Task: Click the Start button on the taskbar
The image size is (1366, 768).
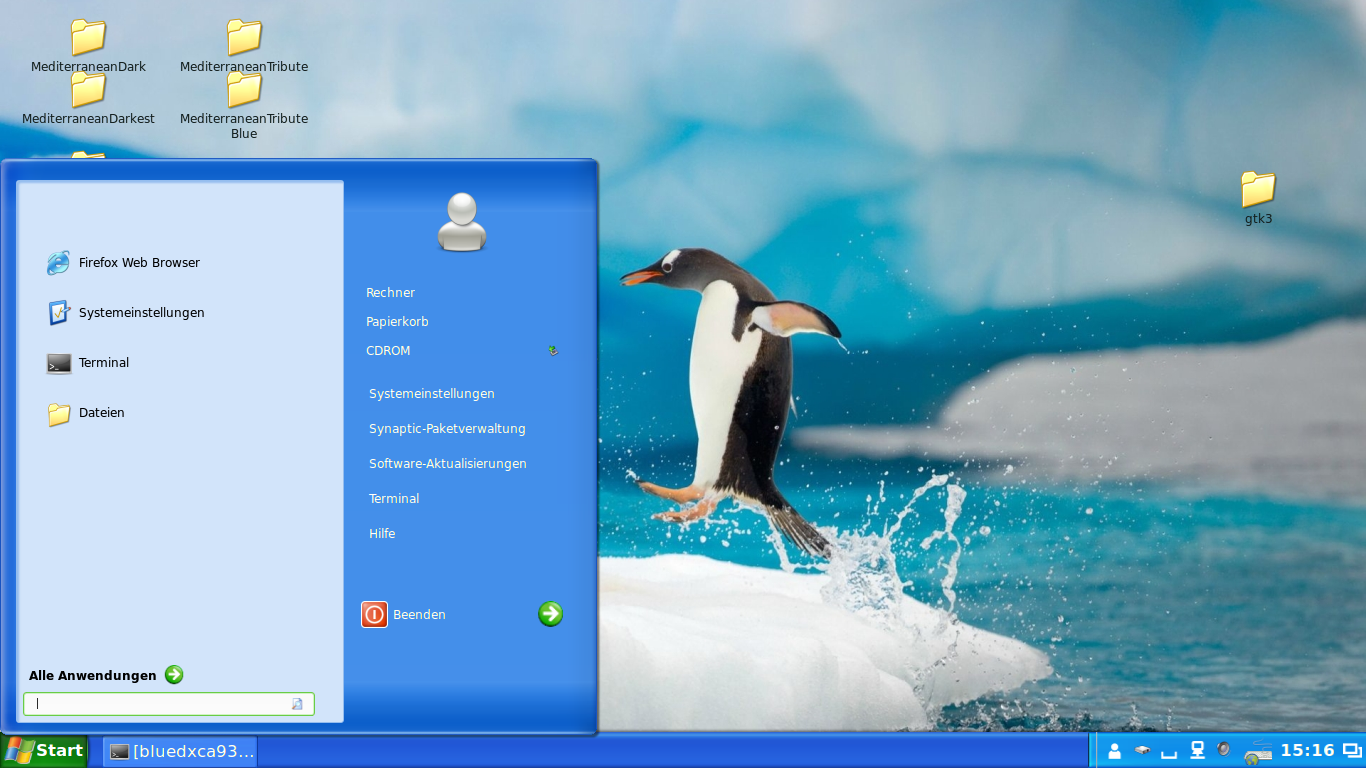Action: (x=44, y=751)
